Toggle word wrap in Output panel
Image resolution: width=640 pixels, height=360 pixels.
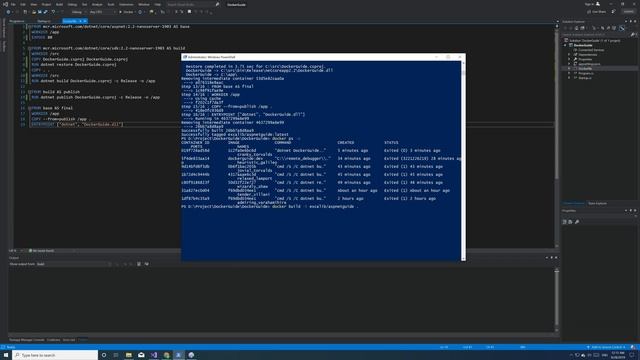(x=147, y=264)
